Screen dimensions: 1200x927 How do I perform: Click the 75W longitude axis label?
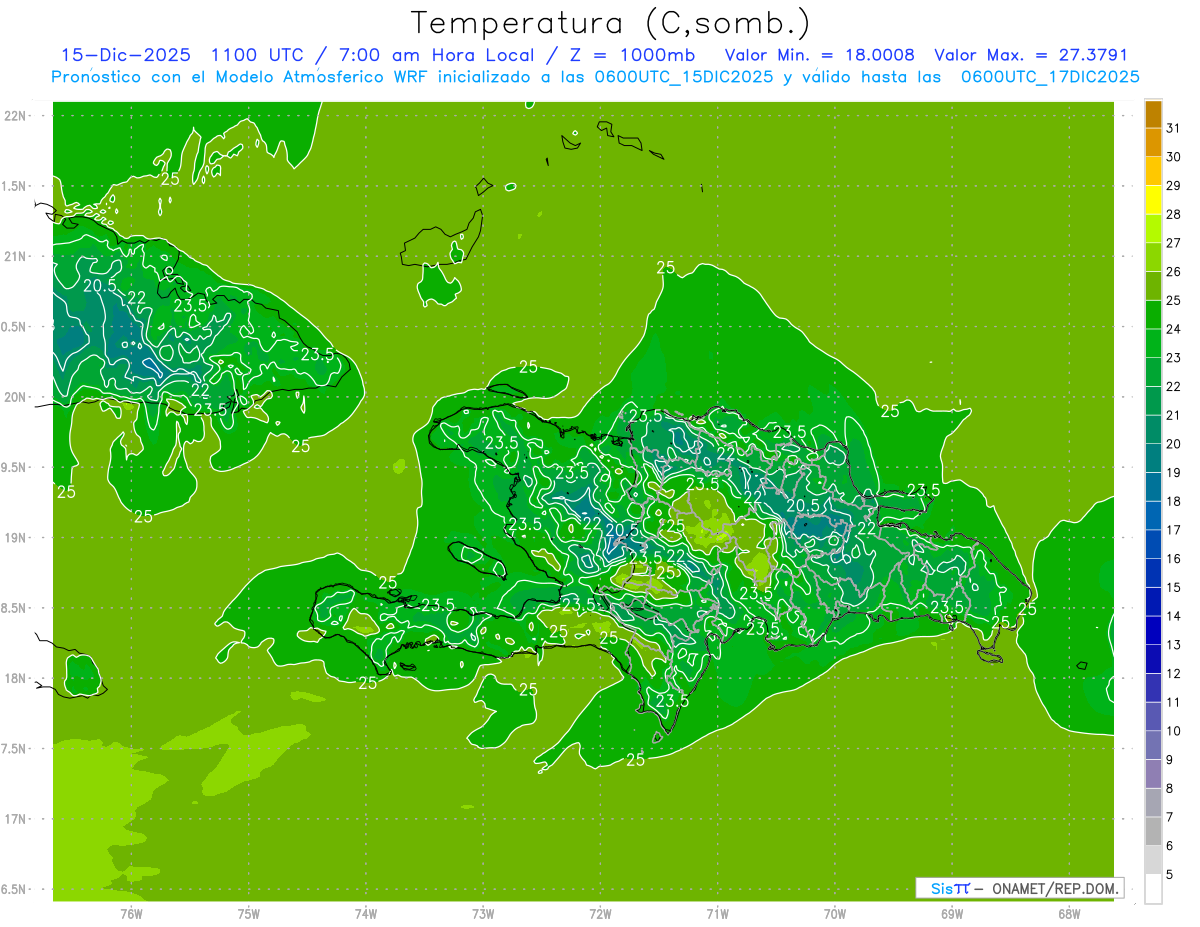249,913
